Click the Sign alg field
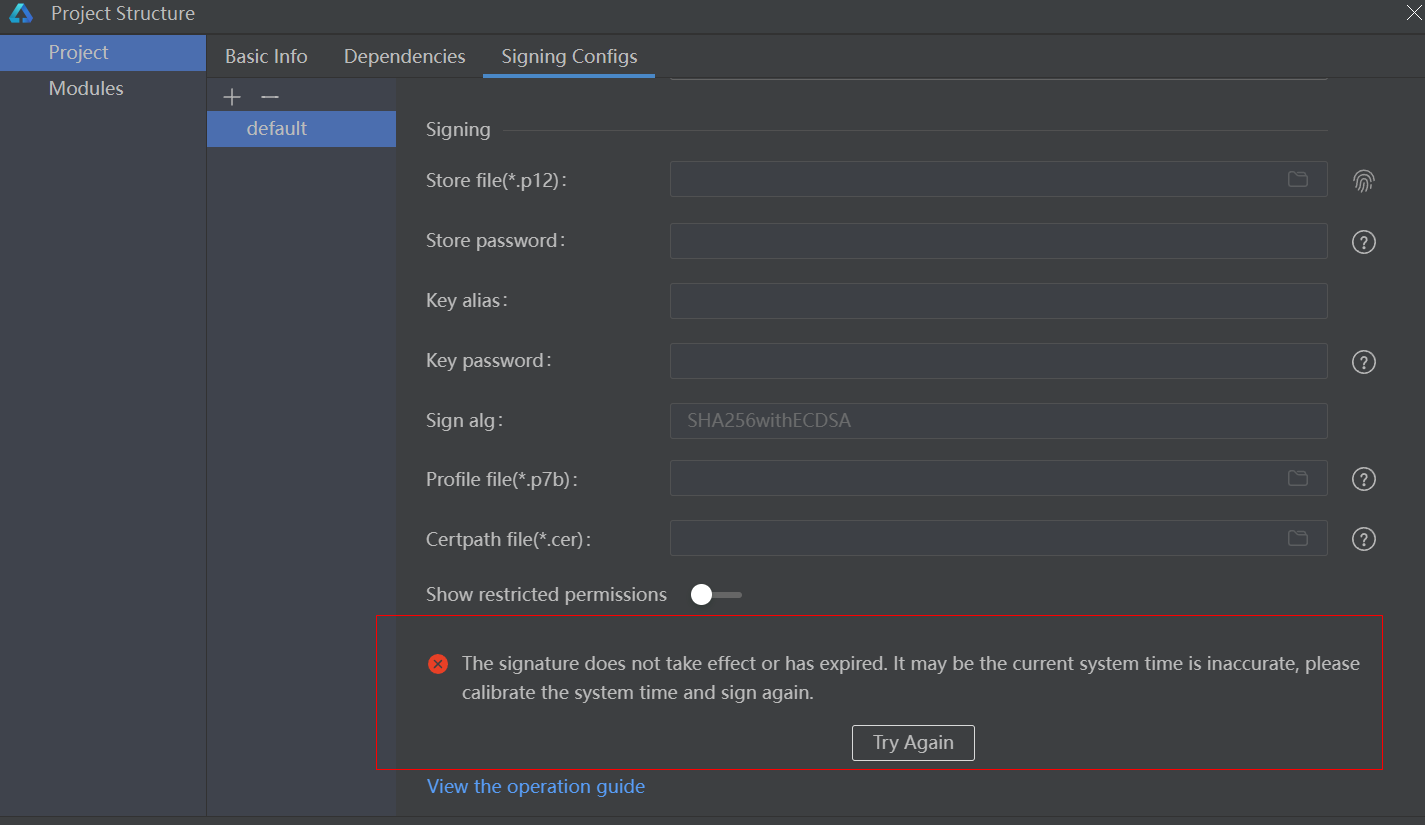This screenshot has width=1425, height=825. (x=998, y=421)
